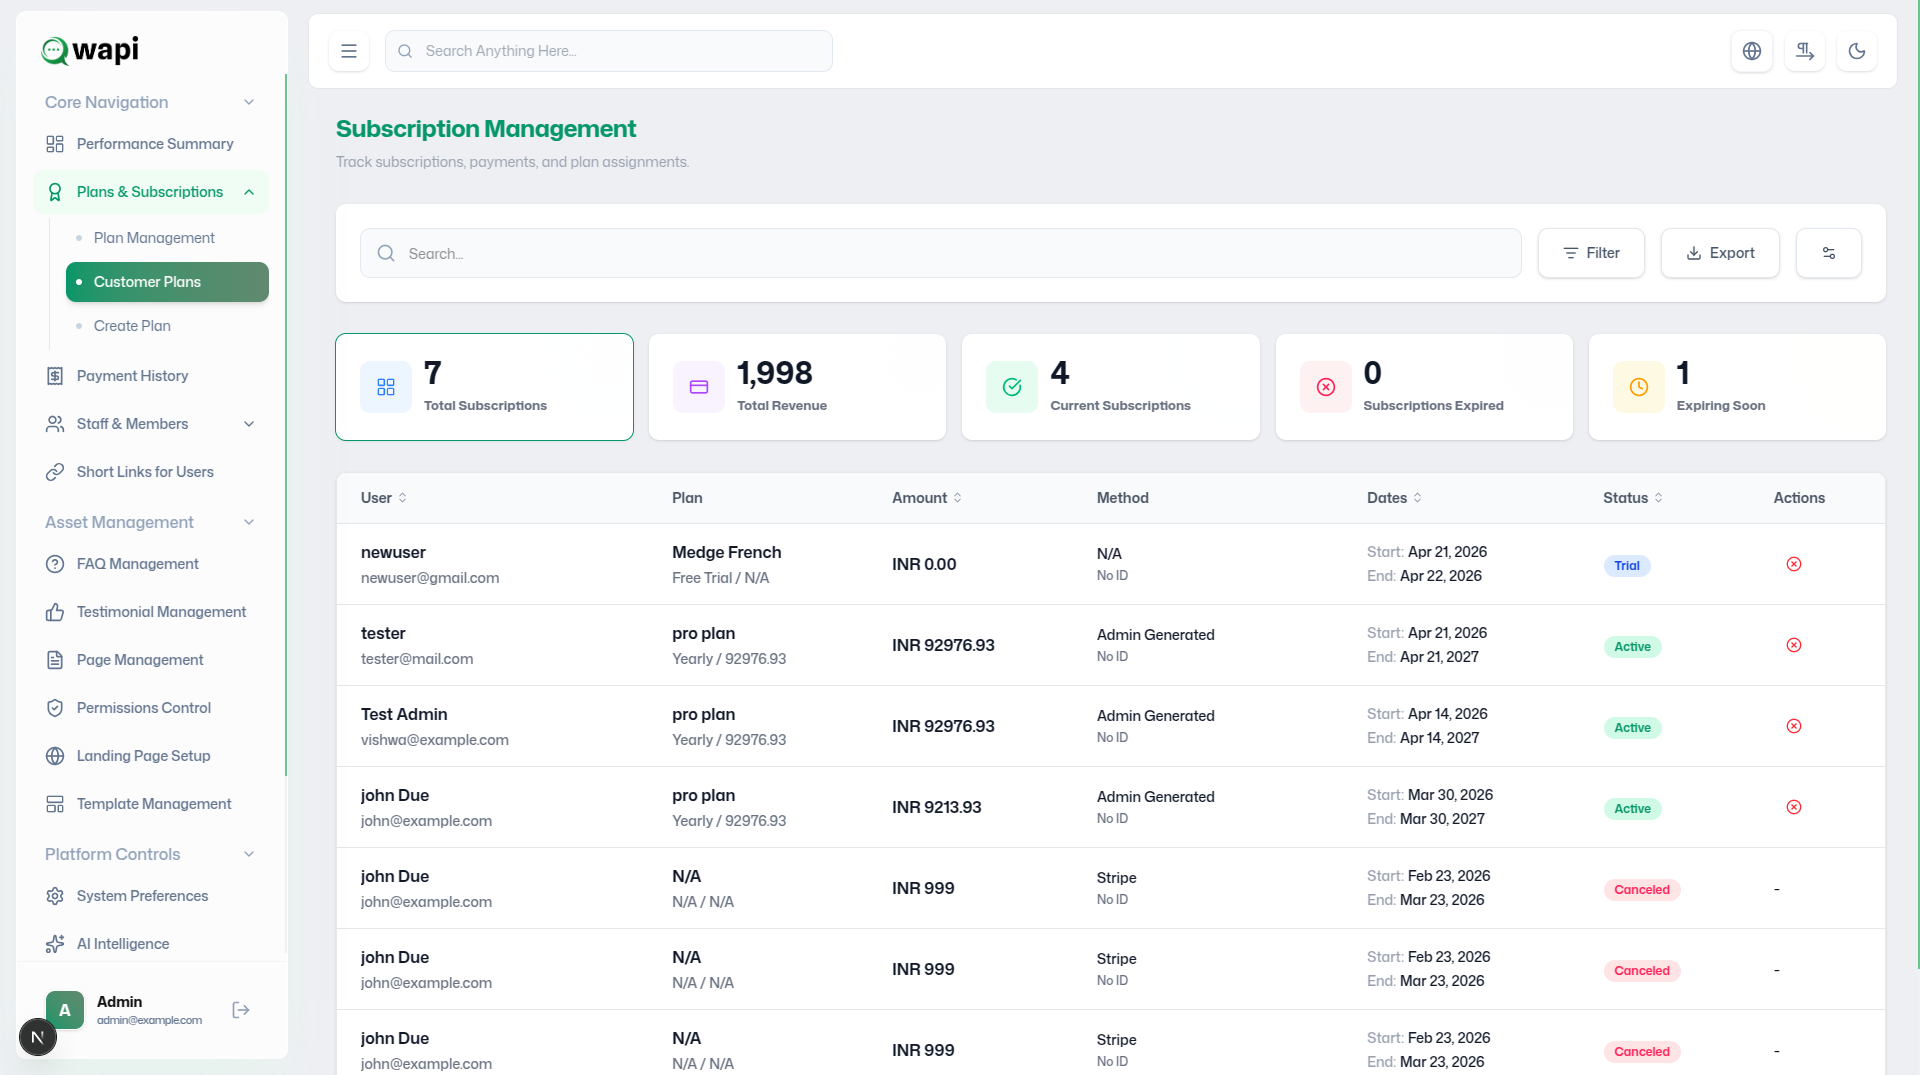Click the Plan column header
Image resolution: width=1920 pixels, height=1075 pixels.
tap(687, 498)
